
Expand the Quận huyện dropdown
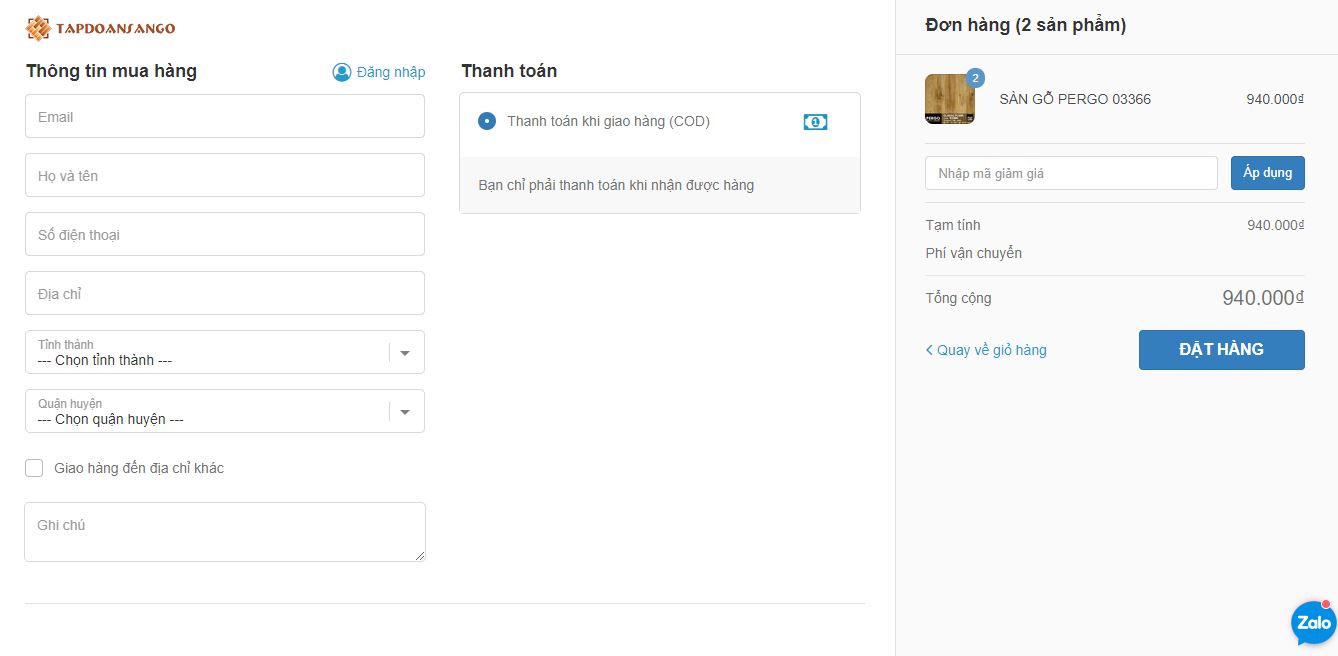(x=225, y=411)
